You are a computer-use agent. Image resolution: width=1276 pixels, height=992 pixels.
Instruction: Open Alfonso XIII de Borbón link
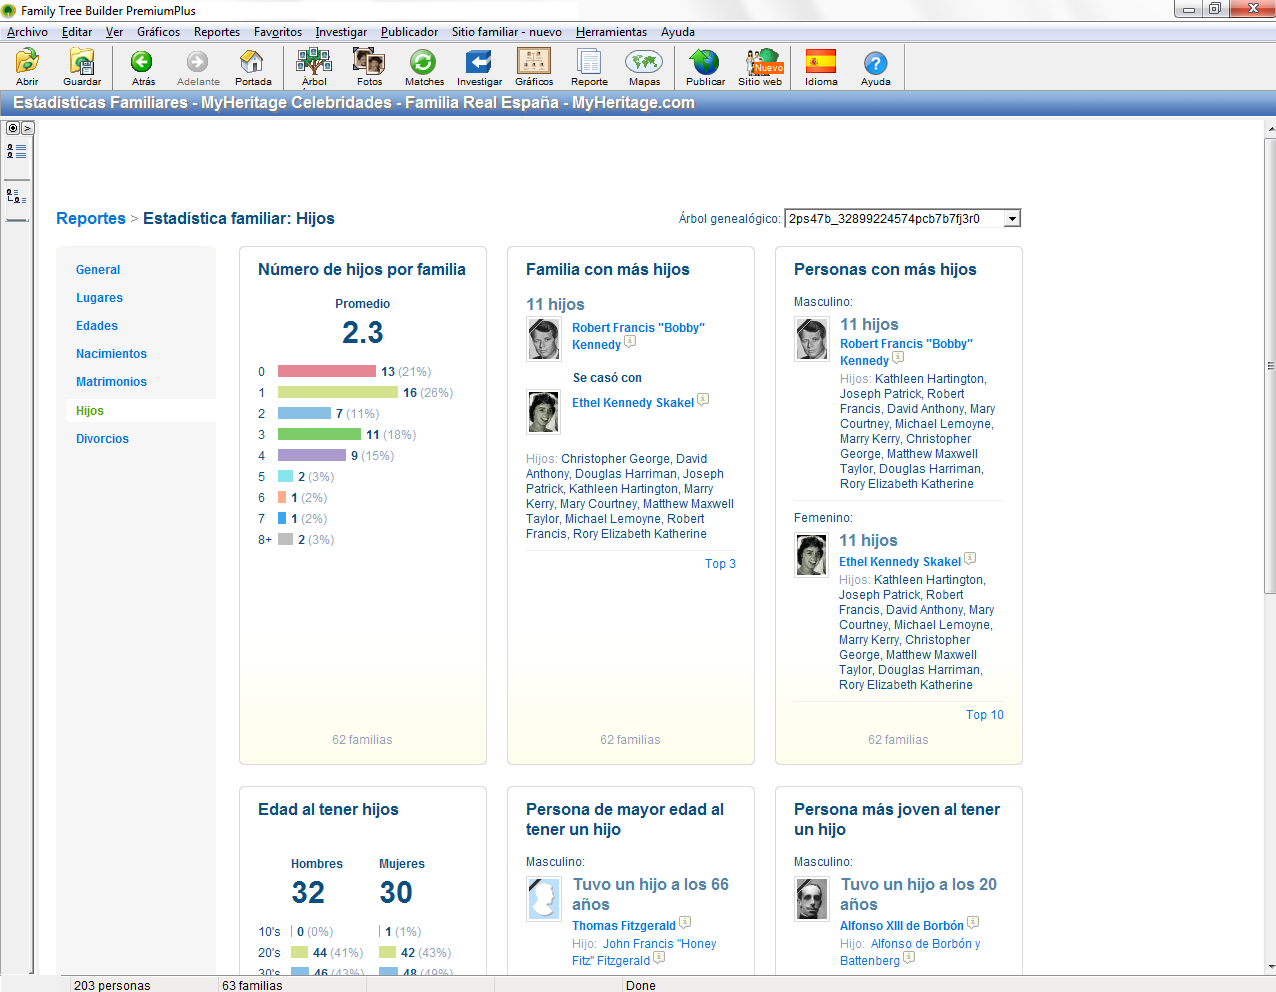click(x=902, y=926)
